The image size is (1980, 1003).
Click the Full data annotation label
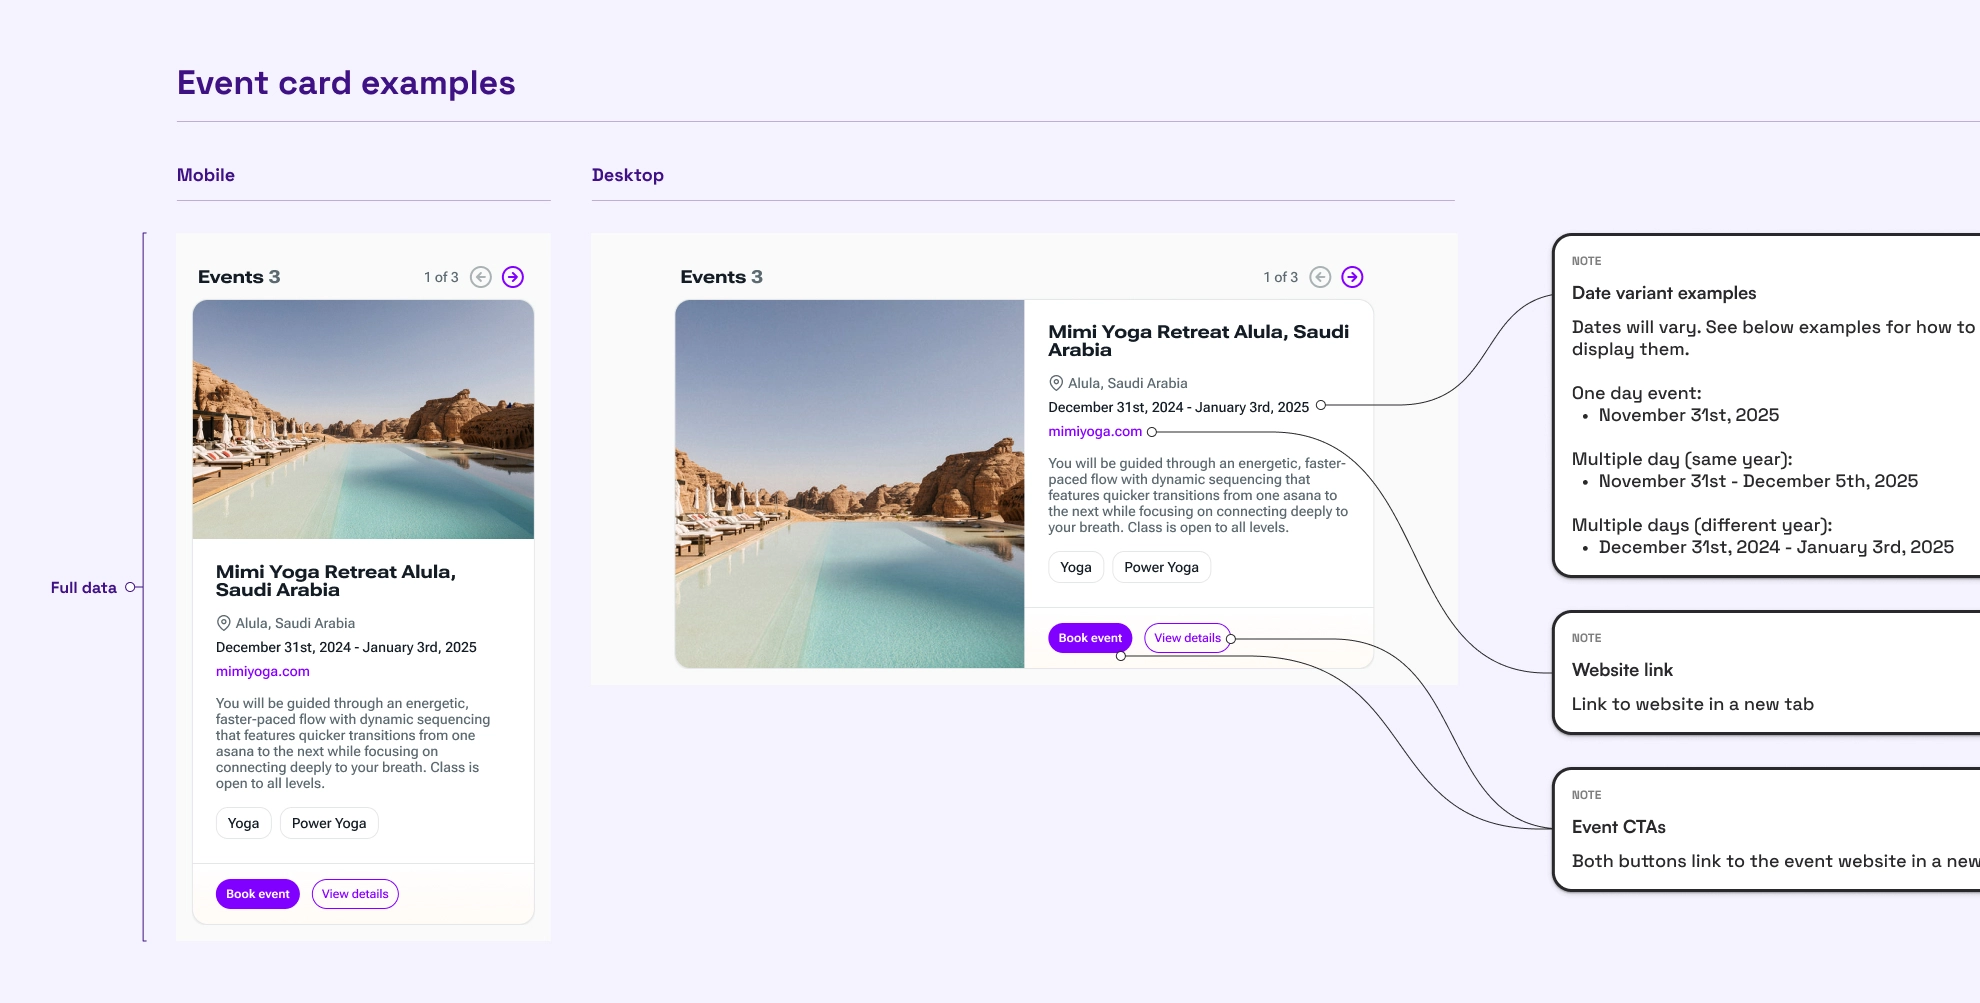[84, 588]
